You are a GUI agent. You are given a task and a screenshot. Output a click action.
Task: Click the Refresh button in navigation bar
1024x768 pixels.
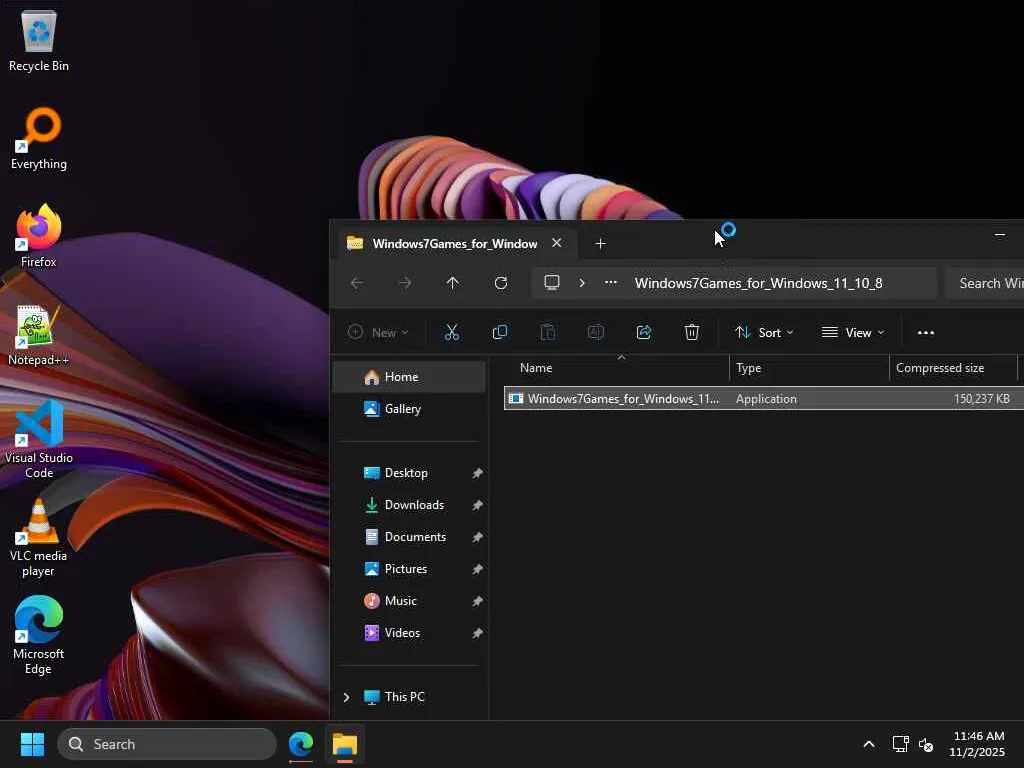(501, 283)
